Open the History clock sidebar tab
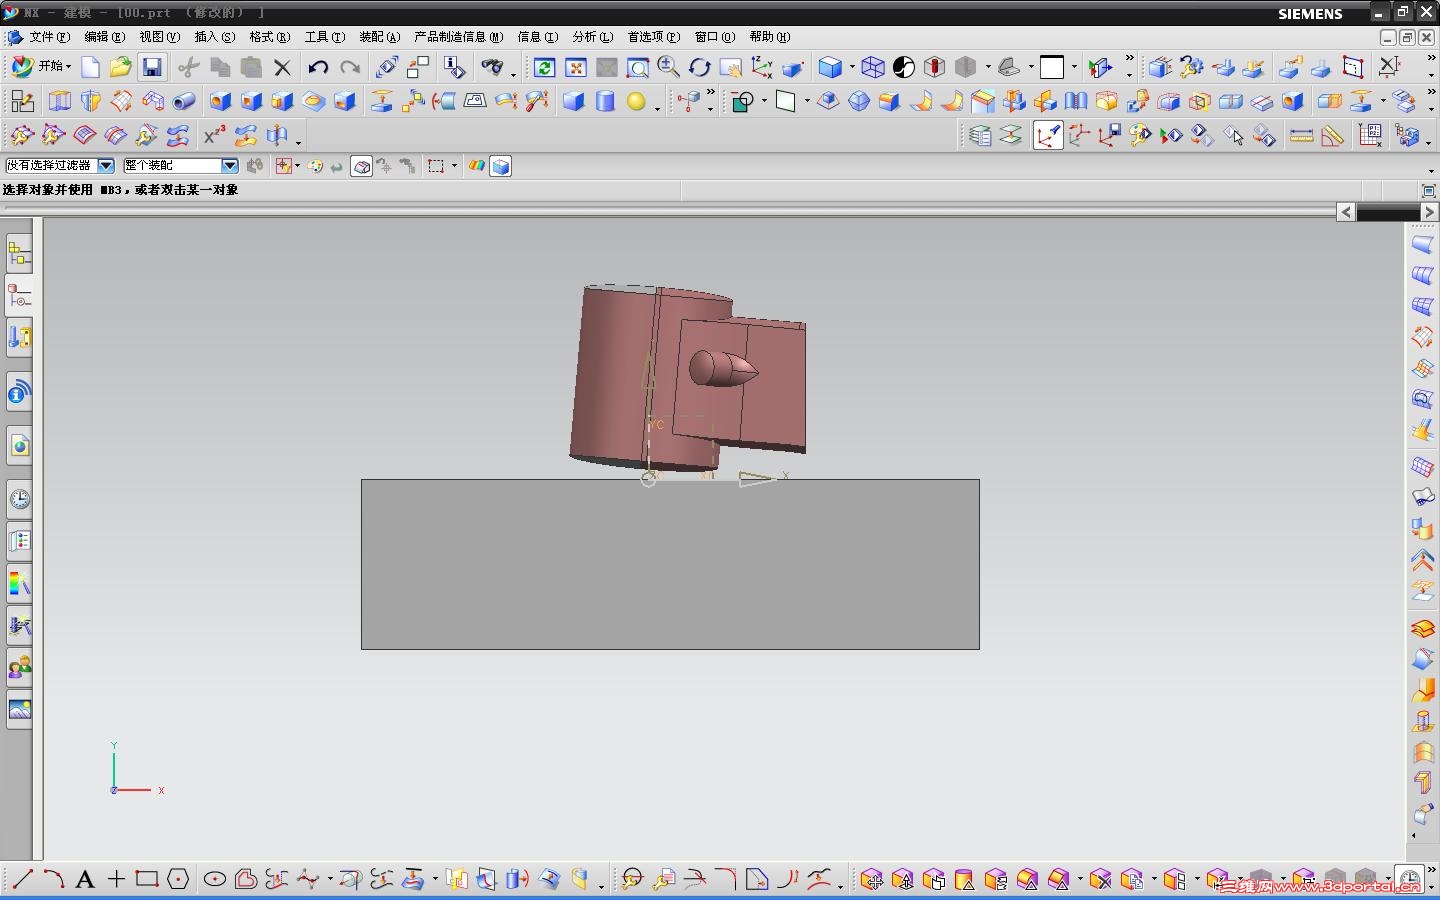Viewport: 1440px width, 900px height. [19, 499]
